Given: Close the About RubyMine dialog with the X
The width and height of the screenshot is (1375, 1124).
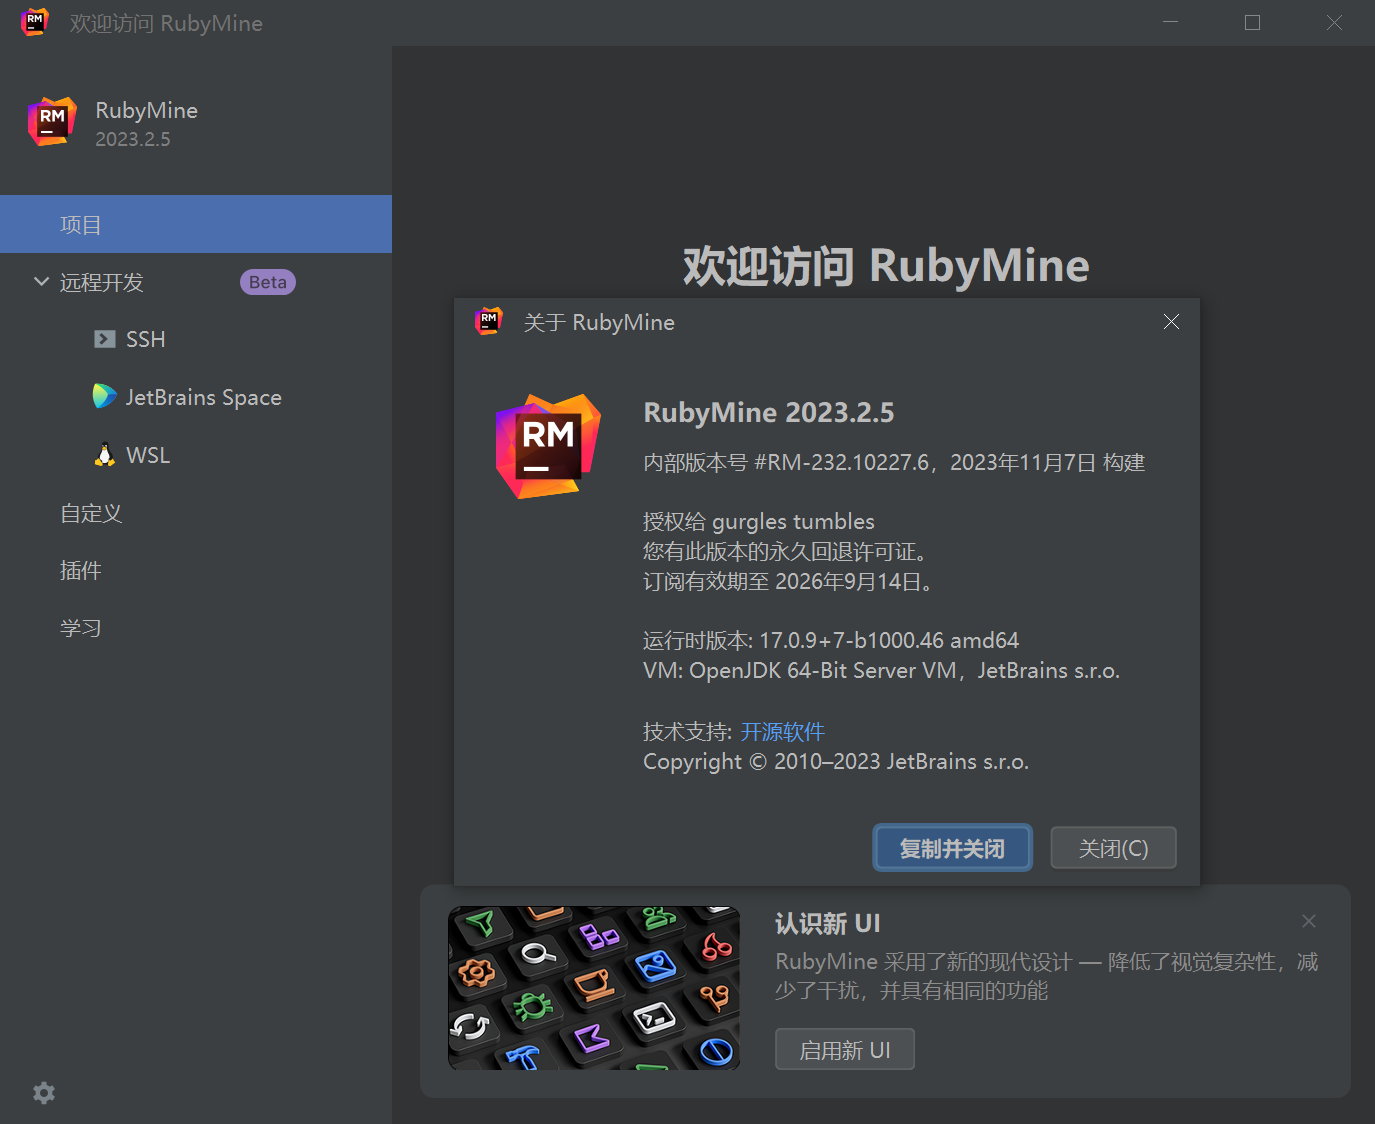Looking at the screenshot, I should [x=1171, y=321].
